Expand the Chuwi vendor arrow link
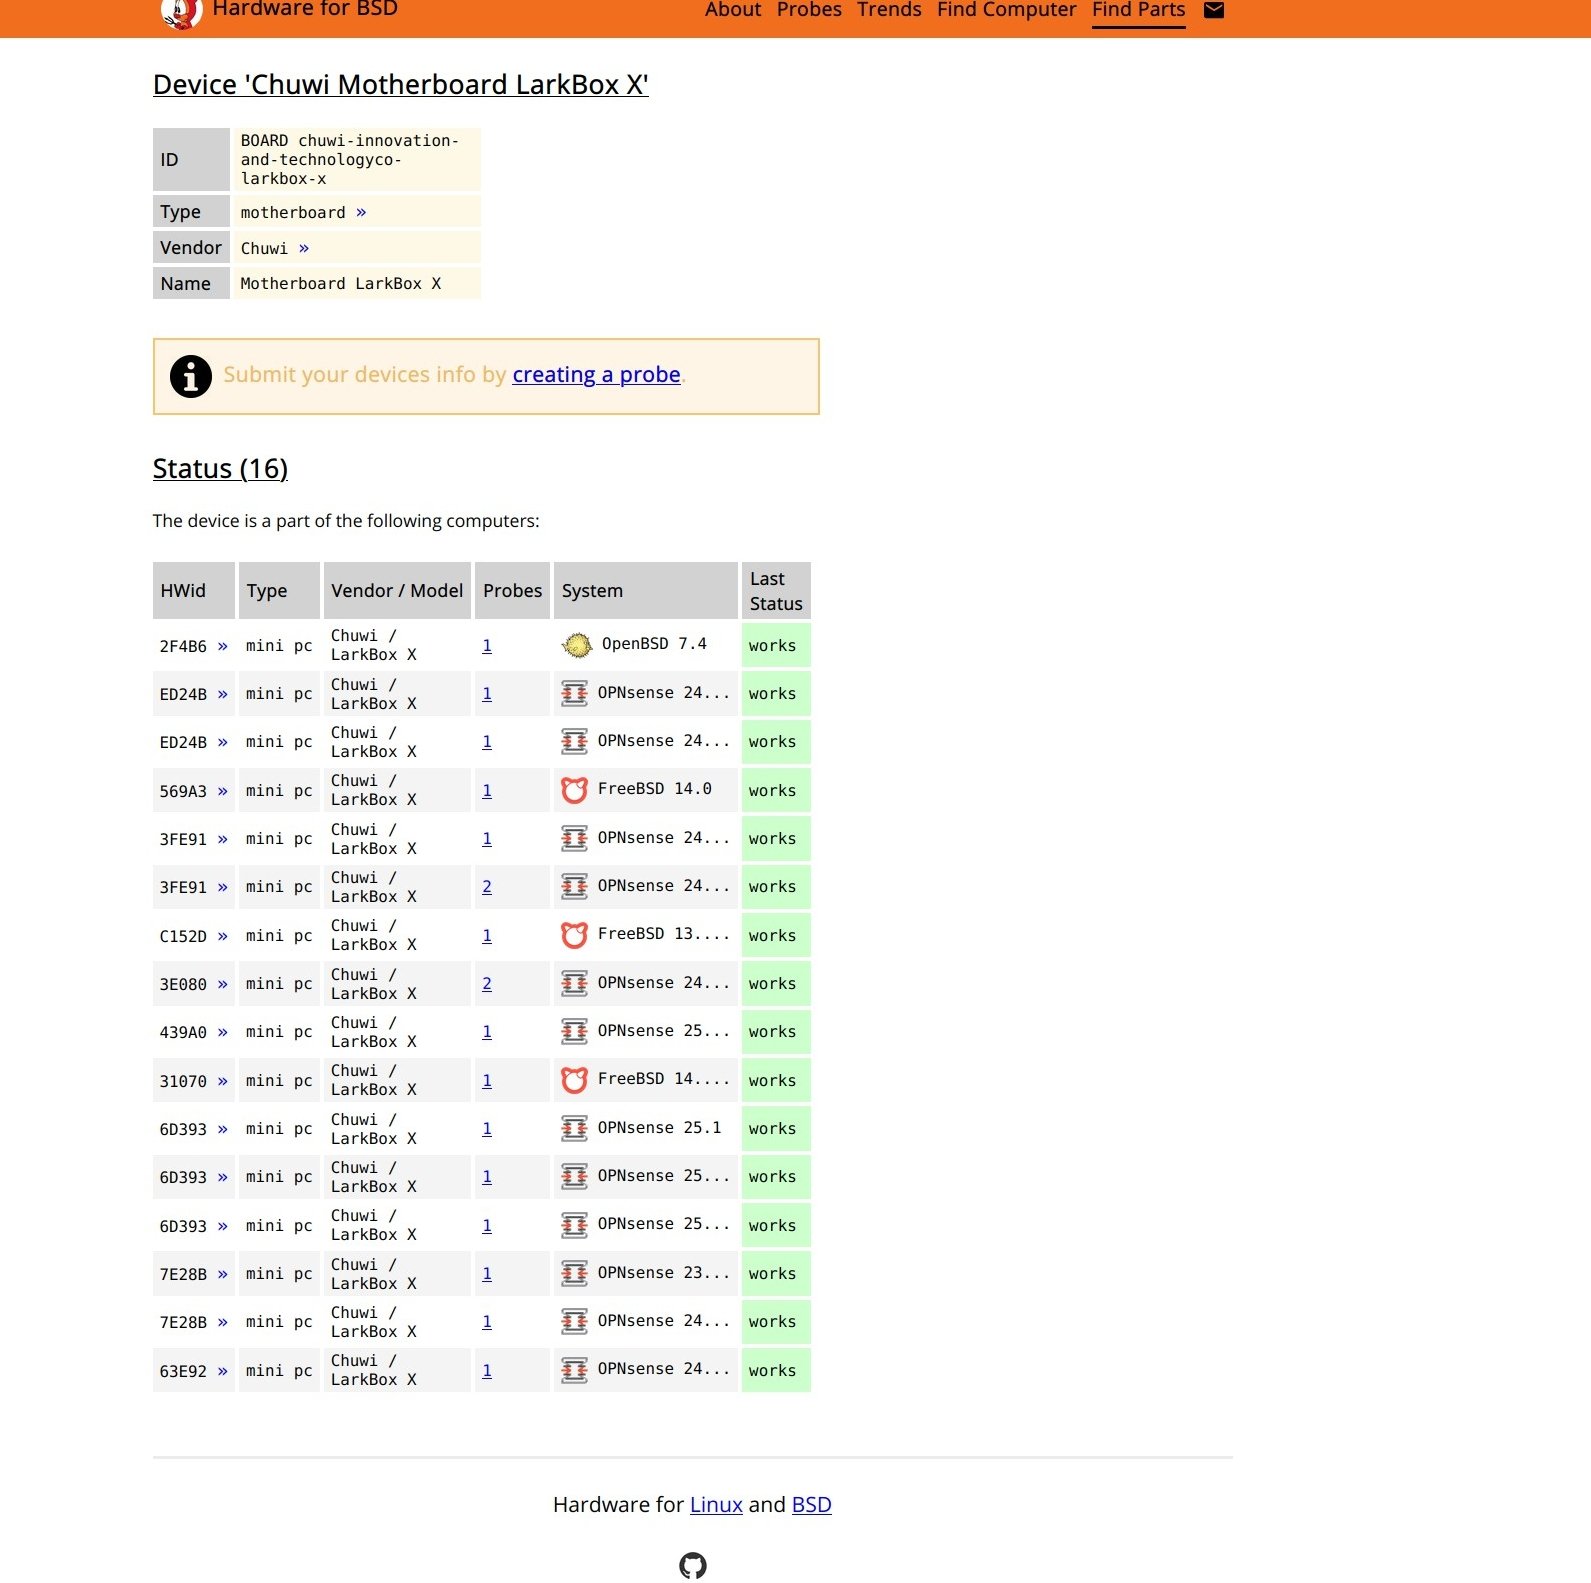The height and width of the screenshot is (1583, 1591). 304,248
